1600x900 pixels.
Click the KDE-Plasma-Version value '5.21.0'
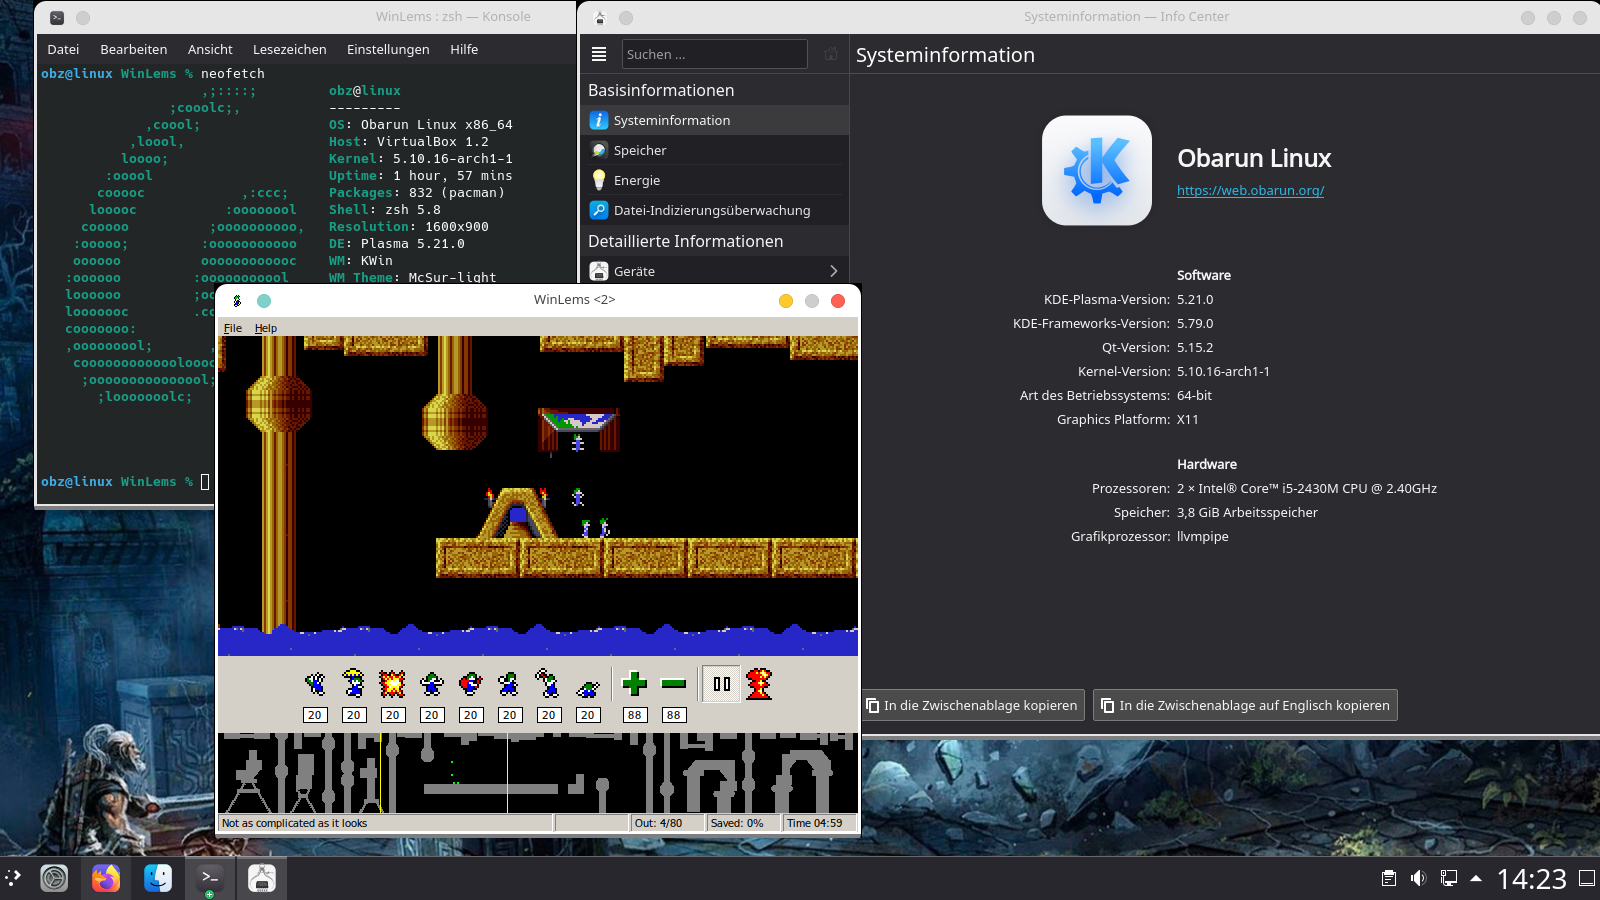point(1195,299)
